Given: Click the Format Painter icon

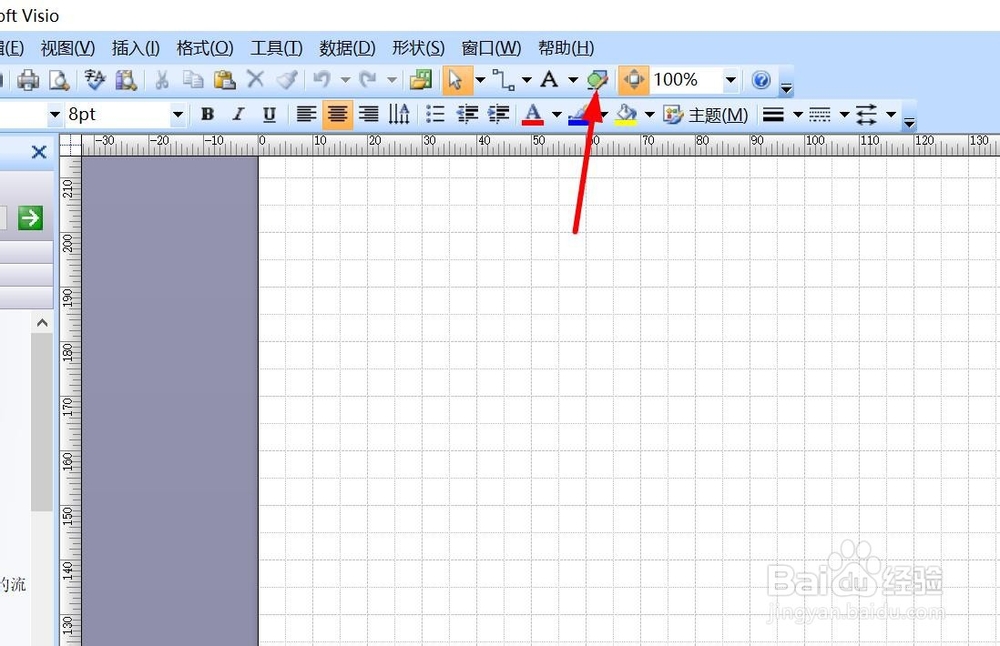Looking at the screenshot, I should pyautogui.click(x=288, y=80).
